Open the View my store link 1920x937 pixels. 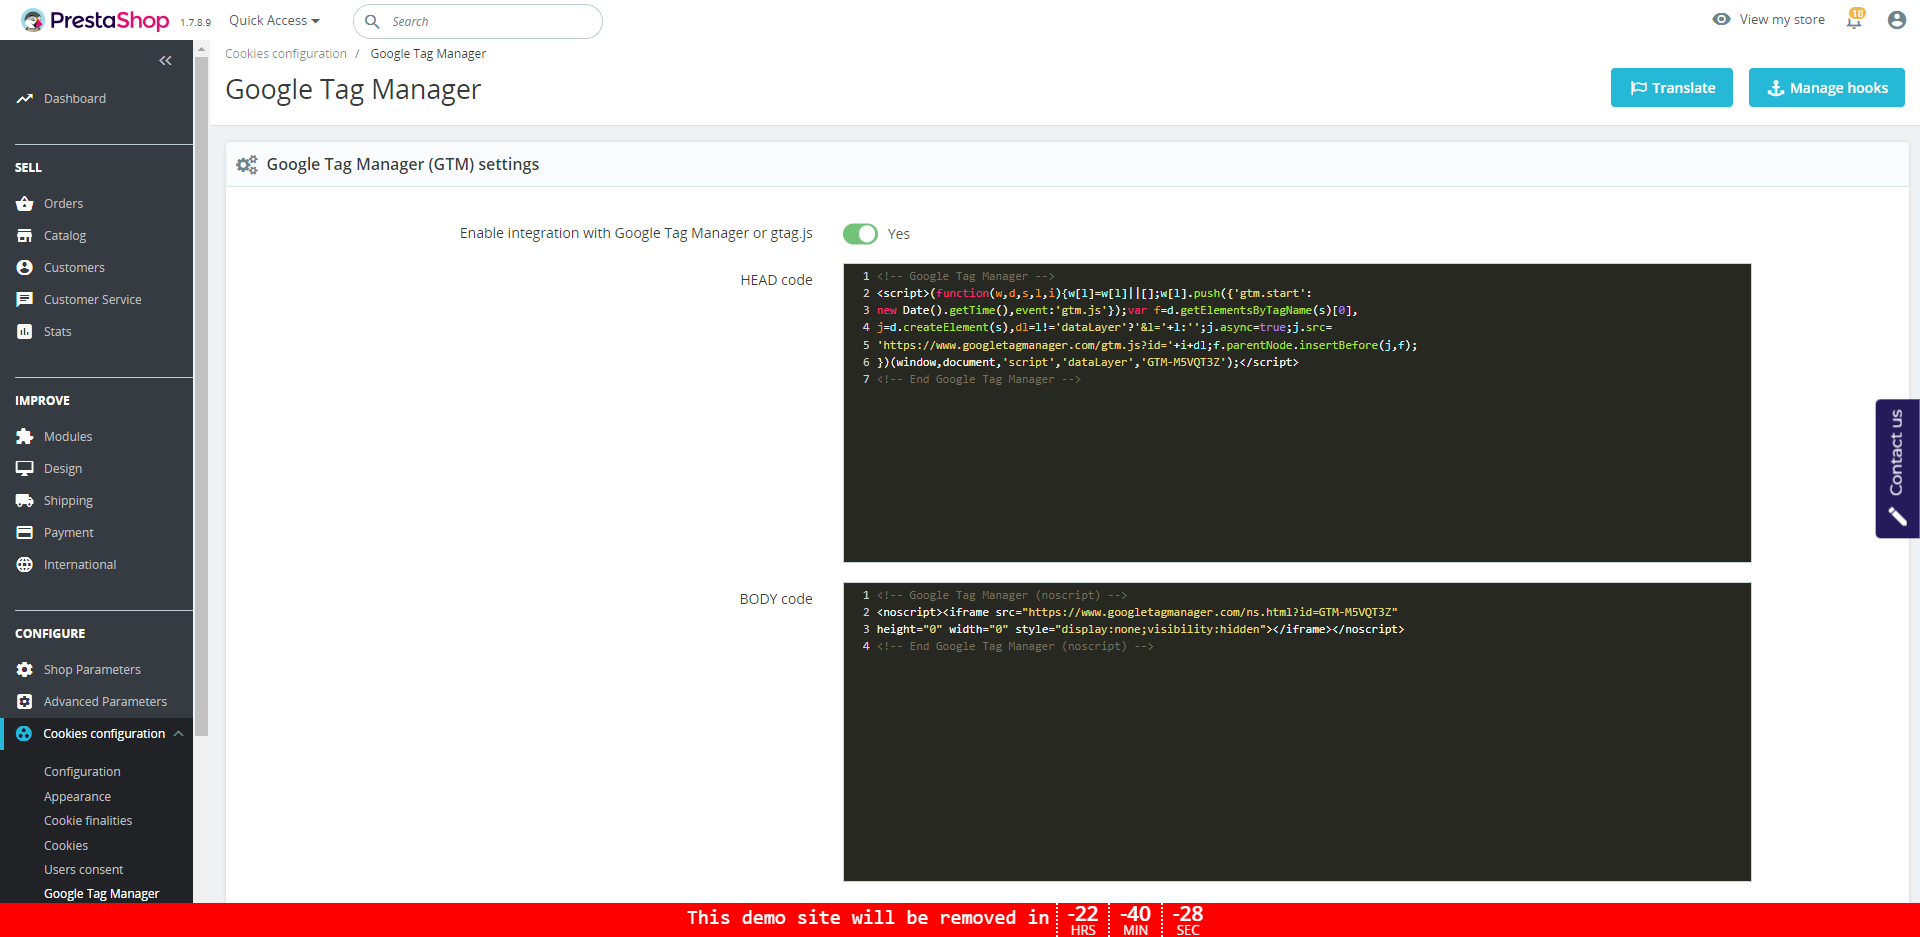click(x=1781, y=19)
